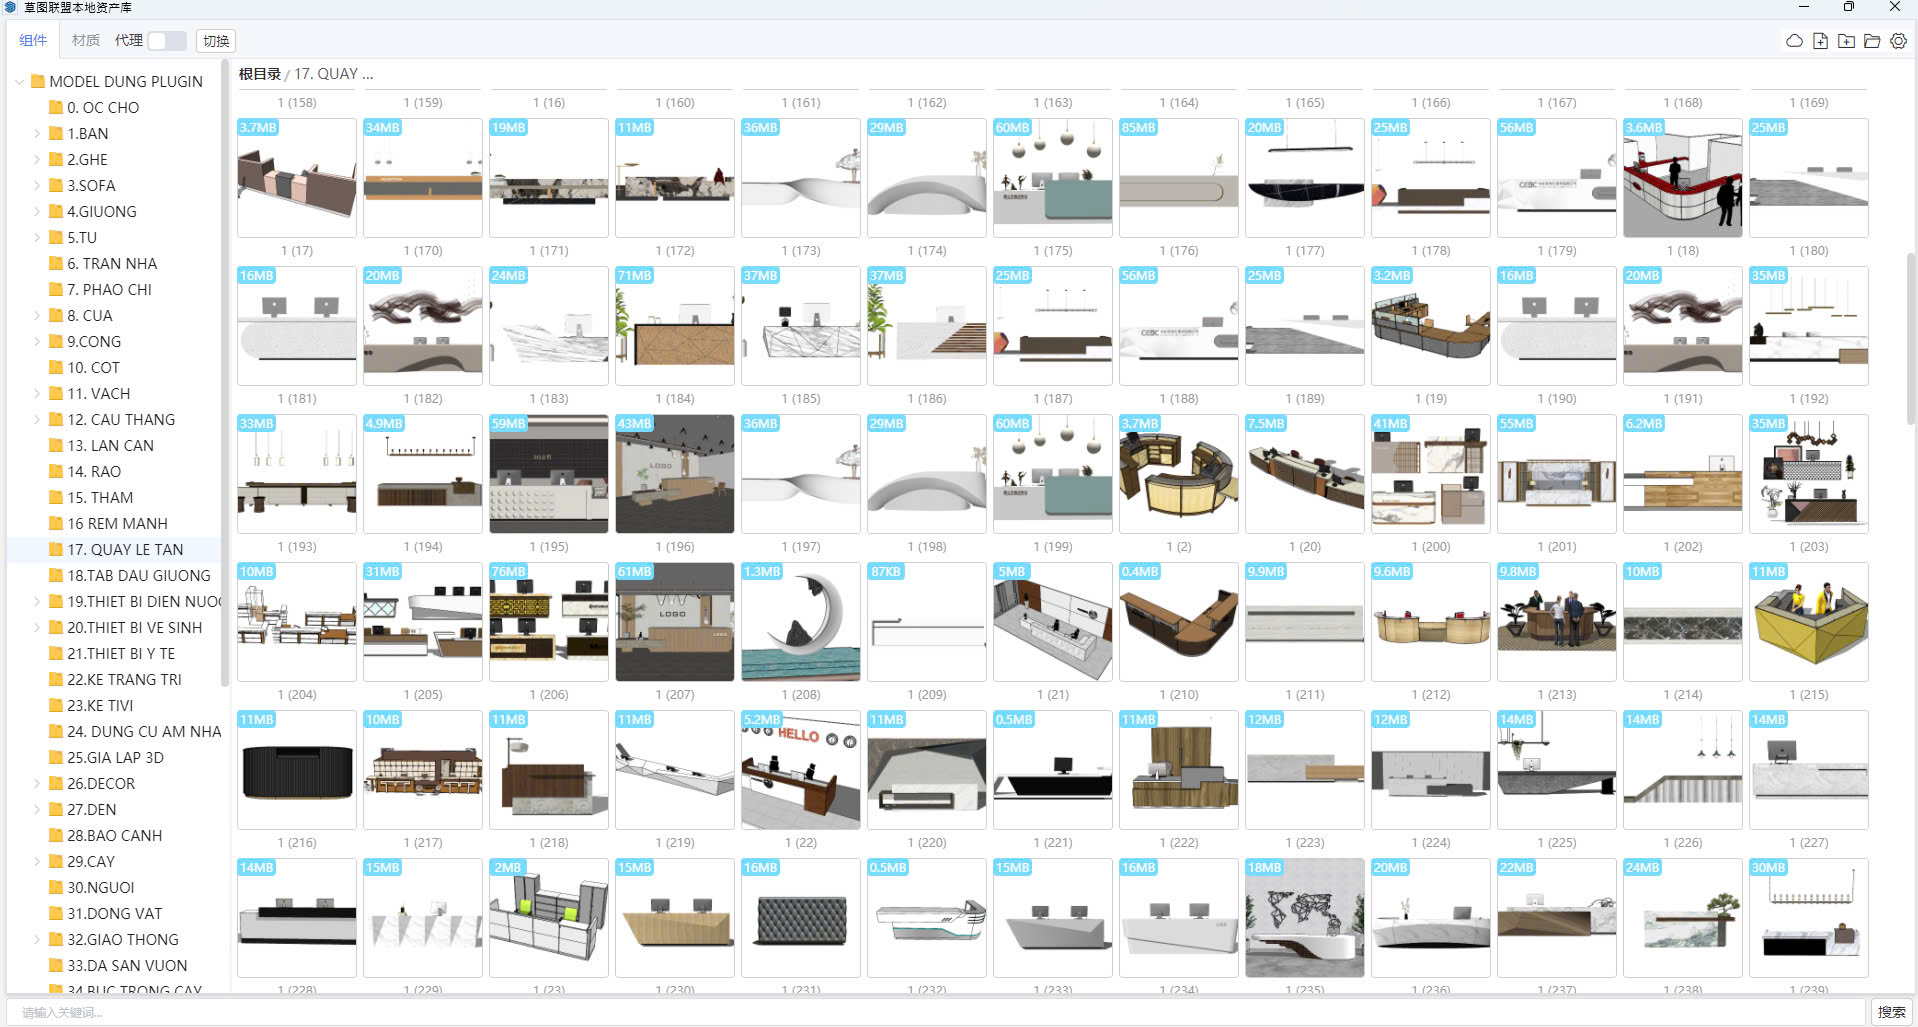Go to 根目录 in the breadcrumb
The width and height of the screenshot is (1918, 1027).
(x=259, y=74)
